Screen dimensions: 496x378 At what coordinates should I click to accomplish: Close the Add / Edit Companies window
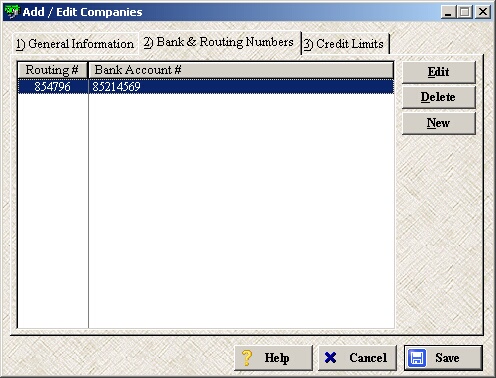(x=483, y=12)
